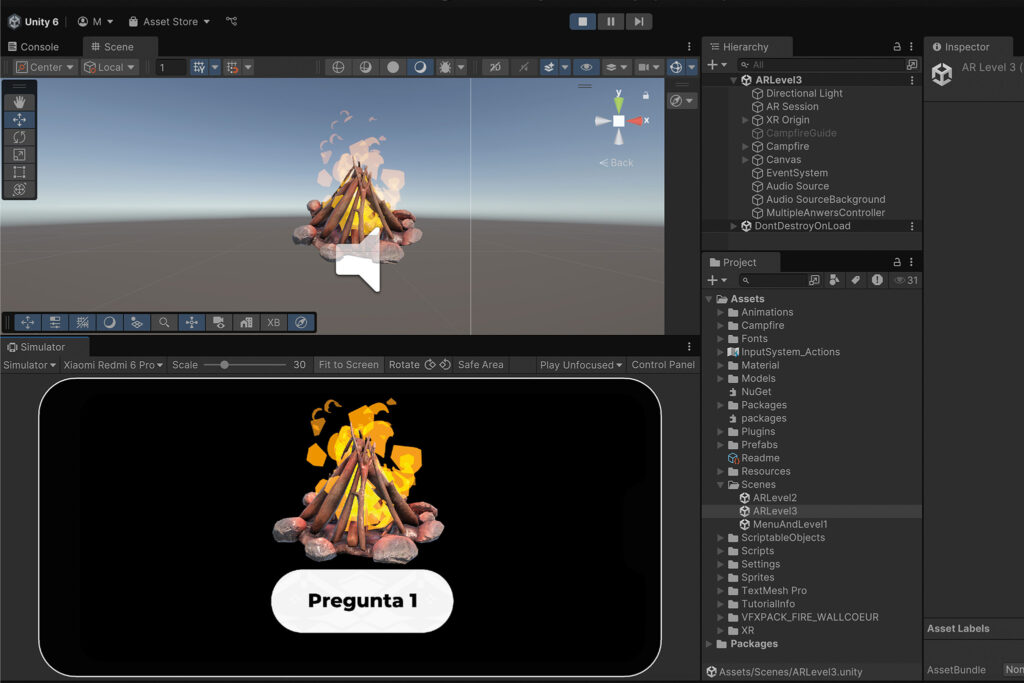Screen dimensions: 1024x683
Task: Click the Pregunta 1 button in simulator
Action: pyautogui.click(x=362, y=601)
